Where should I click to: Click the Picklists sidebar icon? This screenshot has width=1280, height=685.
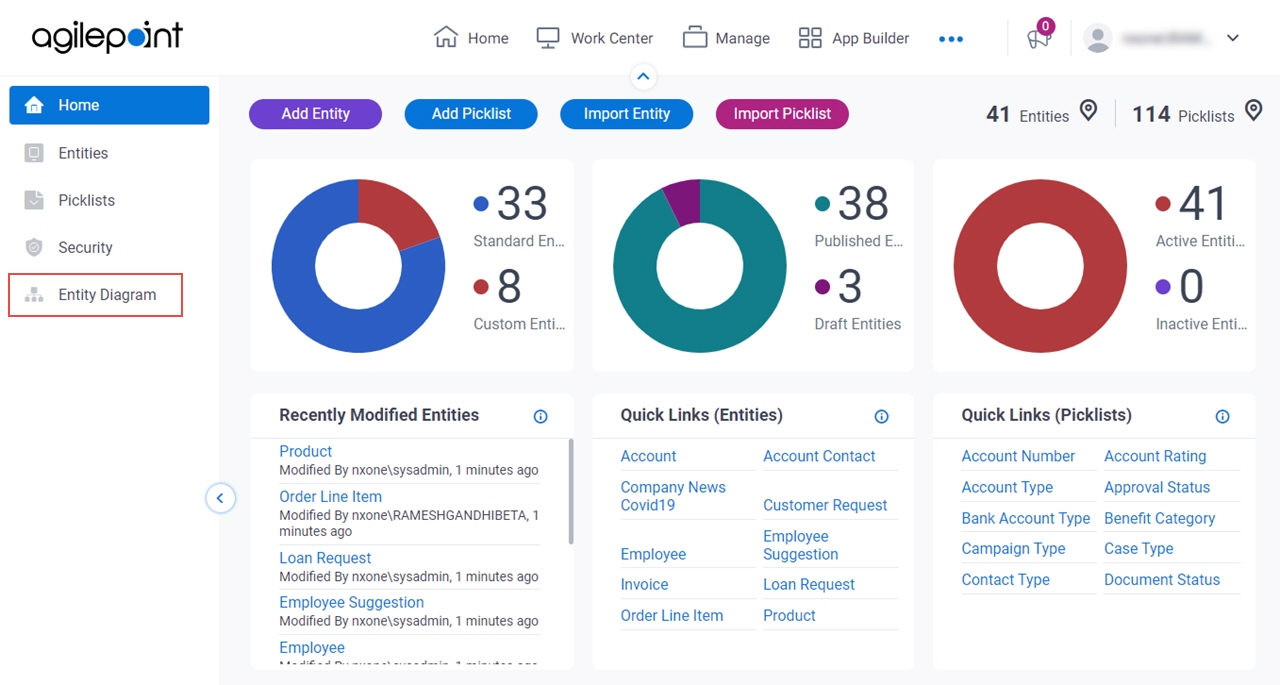pos(34,200)
